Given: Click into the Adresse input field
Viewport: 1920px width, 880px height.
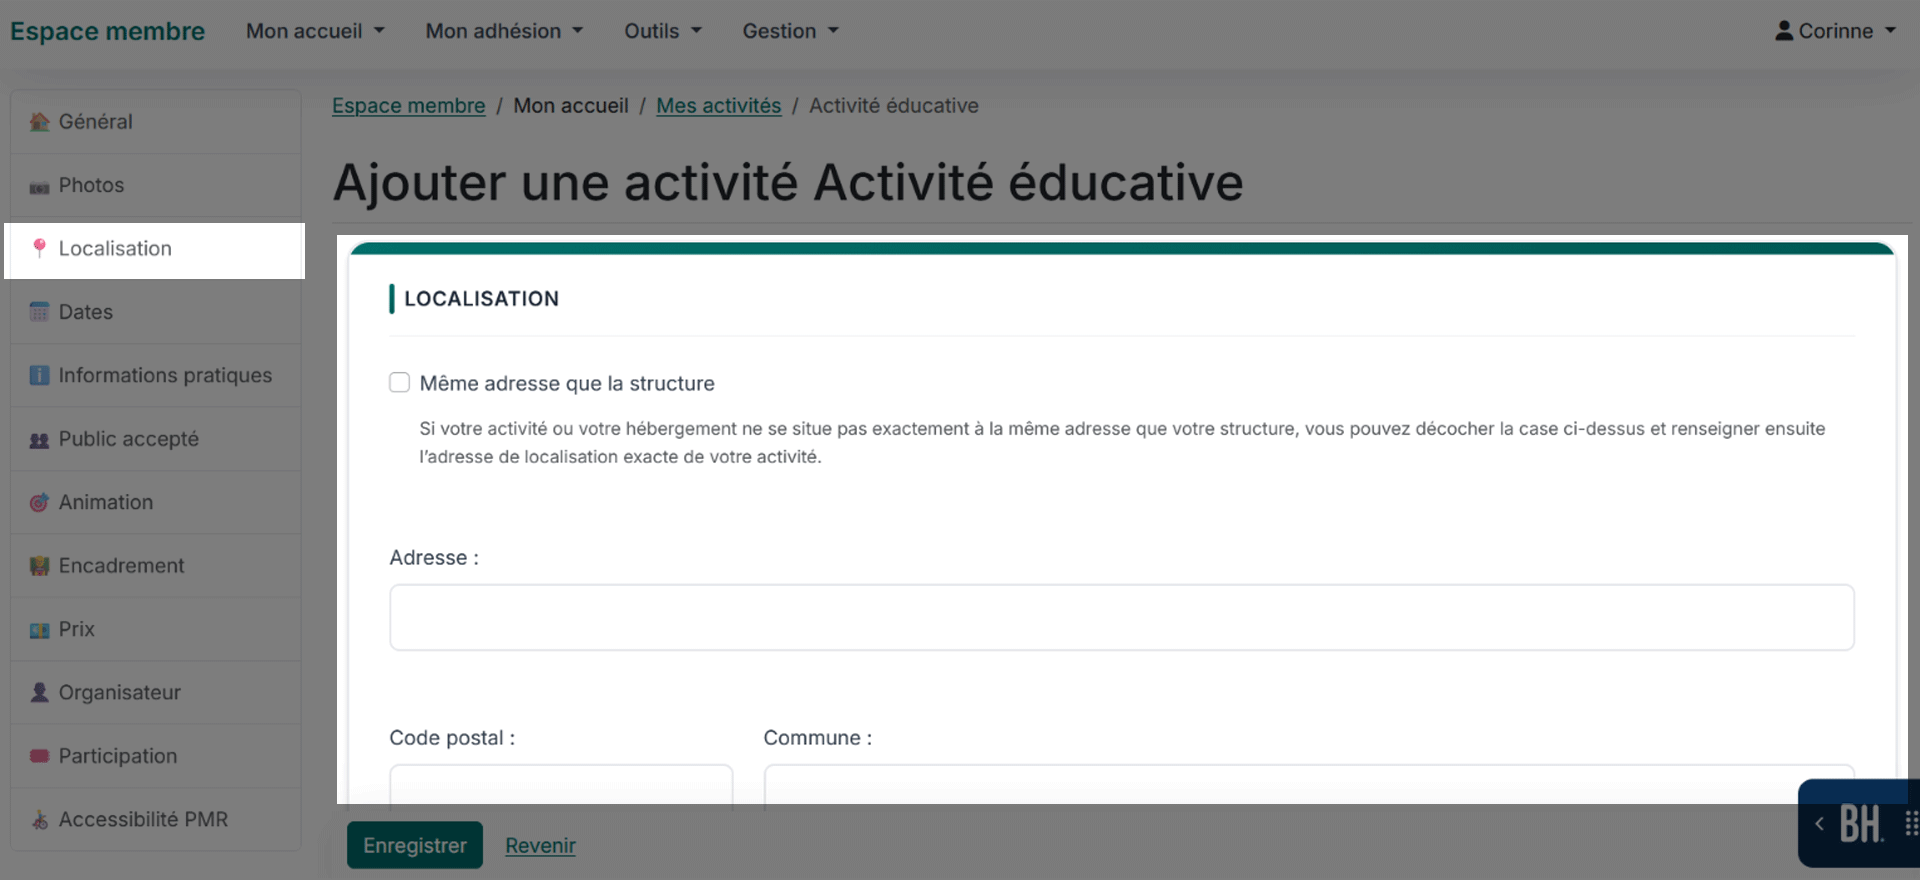Looking at the screenshot, I should click(x=1122, y=618).
